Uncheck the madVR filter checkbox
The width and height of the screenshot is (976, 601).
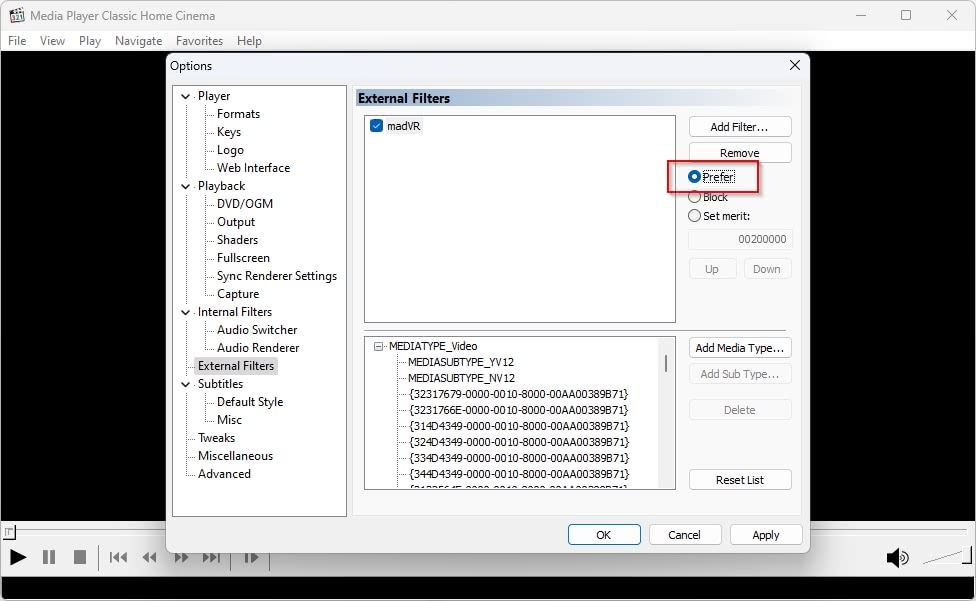[376, 126]
